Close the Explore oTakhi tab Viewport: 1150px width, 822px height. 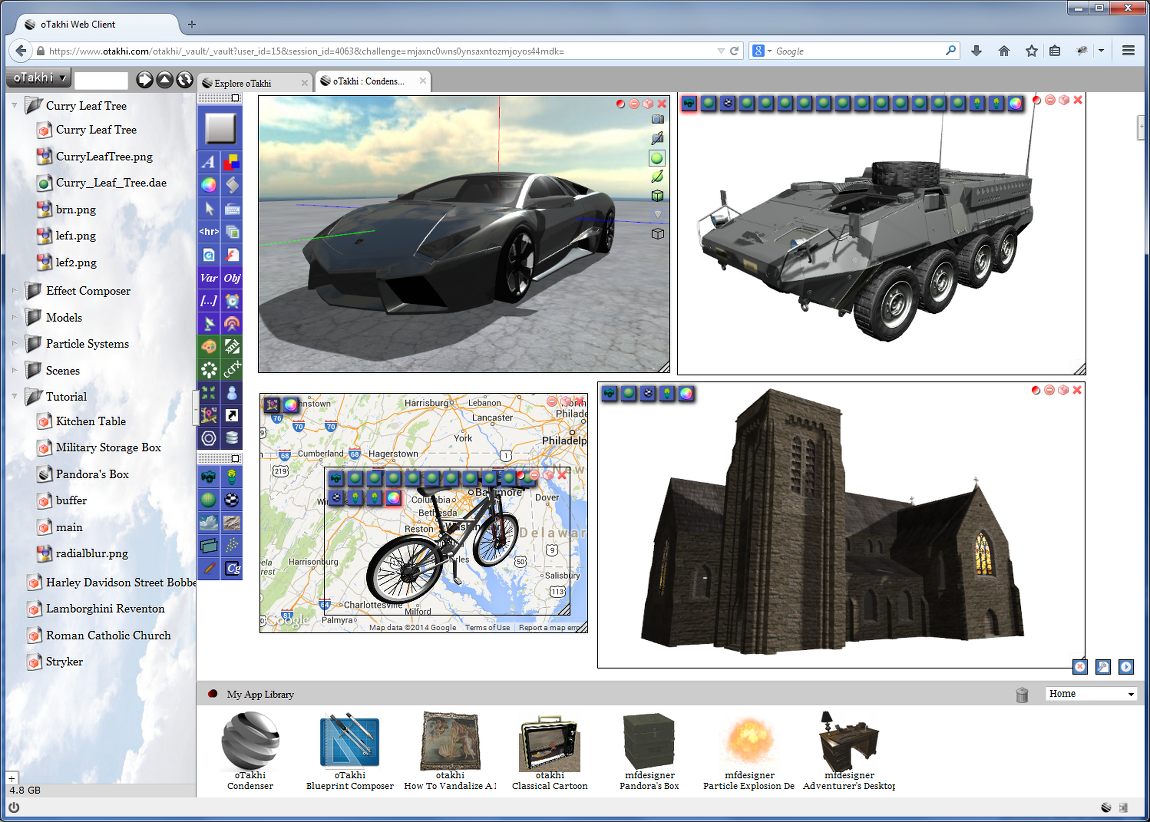click(305, 83)
